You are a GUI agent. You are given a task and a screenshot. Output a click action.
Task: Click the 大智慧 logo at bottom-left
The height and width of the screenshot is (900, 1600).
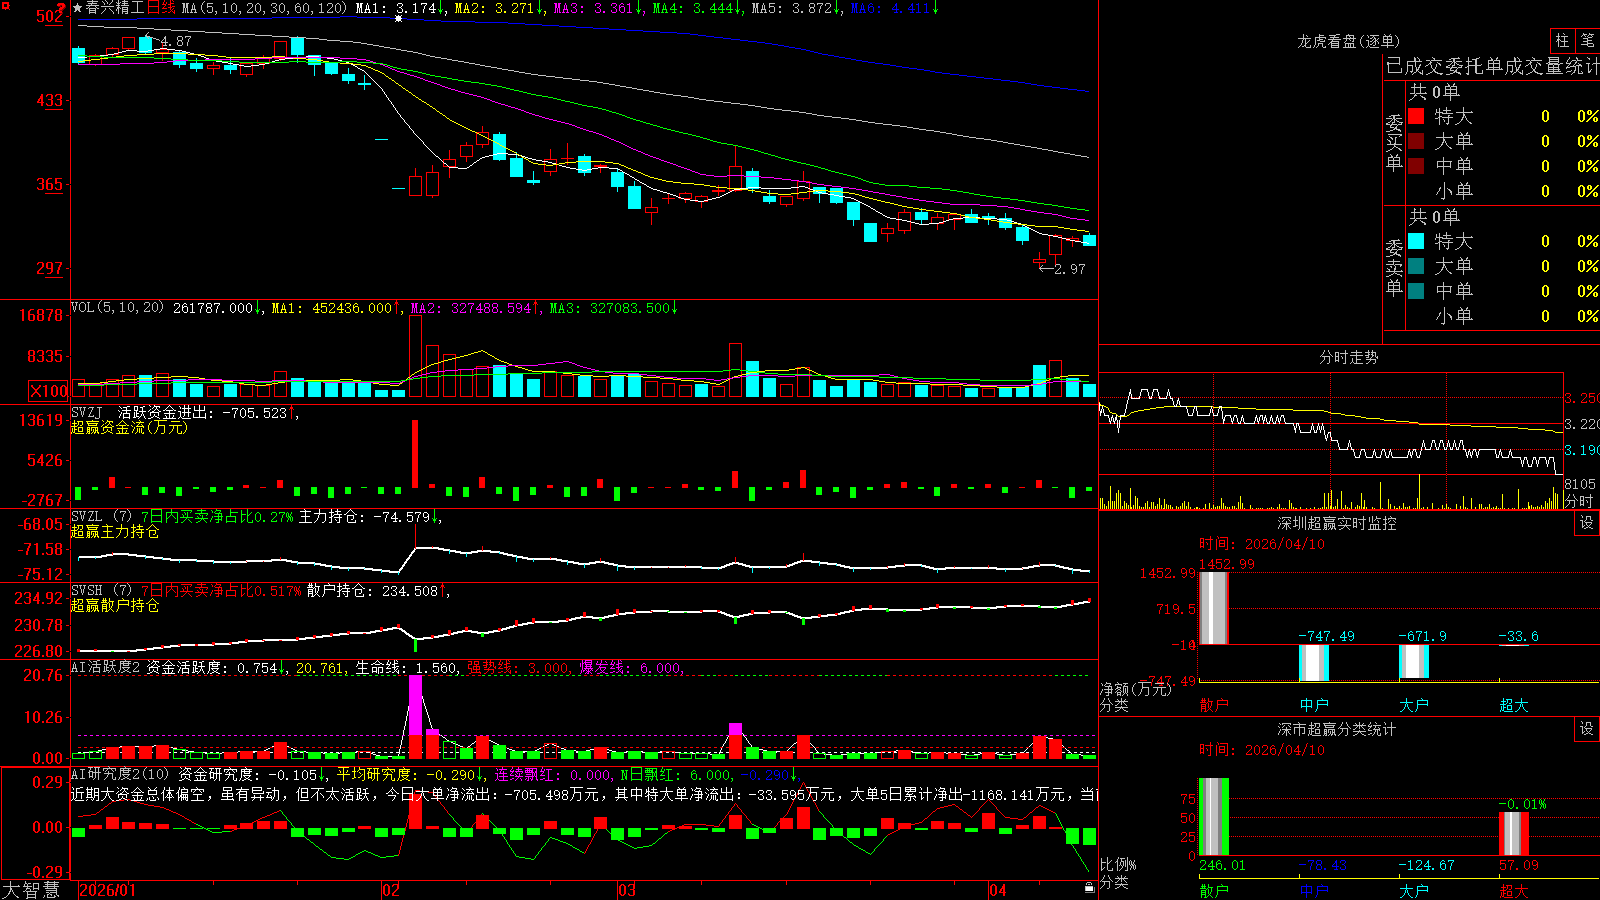pos(31,890)
